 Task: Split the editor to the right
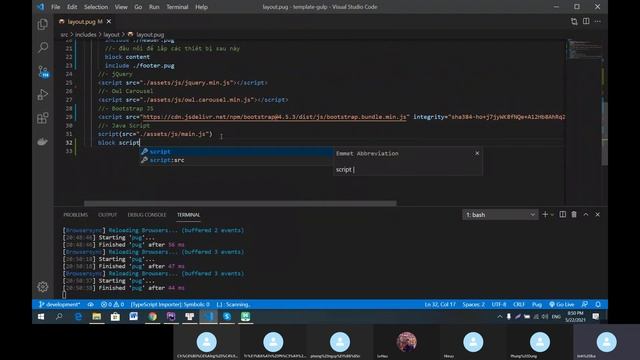pyautogui.click(x=586, y=21)
